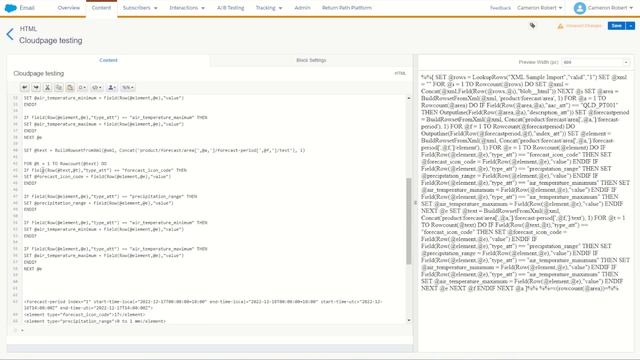Click the 'FOR @t = 1 TO Rowcount(@text) DO' line
640x360 pixels.
point(65,163)
